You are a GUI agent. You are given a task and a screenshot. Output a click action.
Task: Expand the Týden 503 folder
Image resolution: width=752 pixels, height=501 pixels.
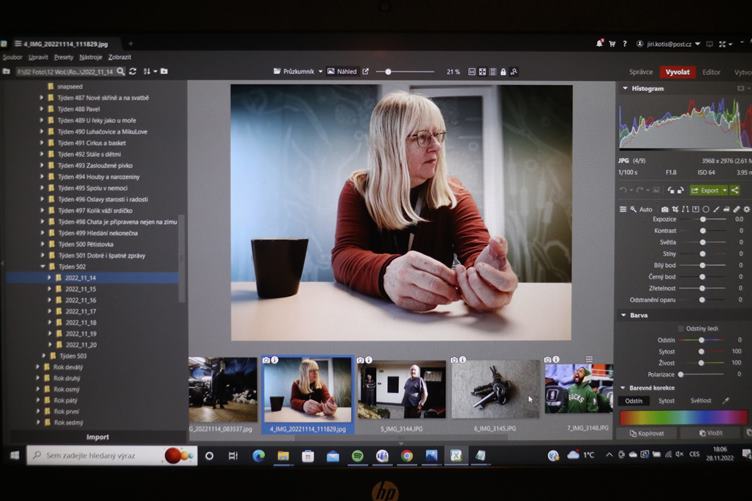coord(44,356)
